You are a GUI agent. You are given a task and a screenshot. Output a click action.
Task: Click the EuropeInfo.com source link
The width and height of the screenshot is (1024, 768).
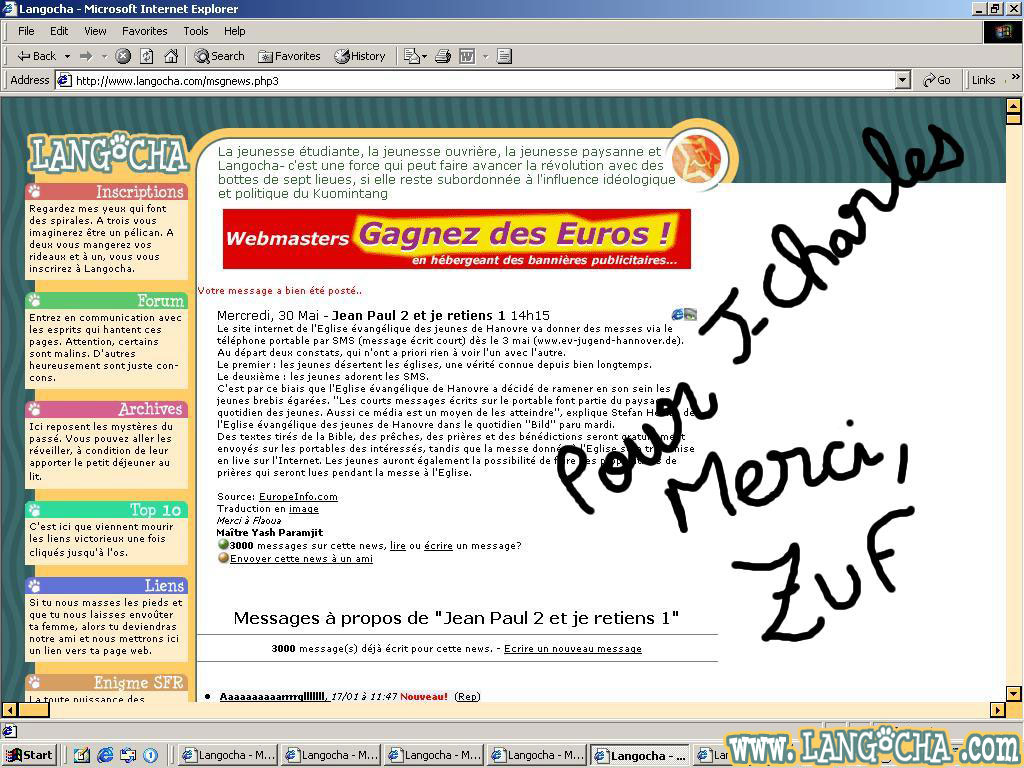click(298, 496)
